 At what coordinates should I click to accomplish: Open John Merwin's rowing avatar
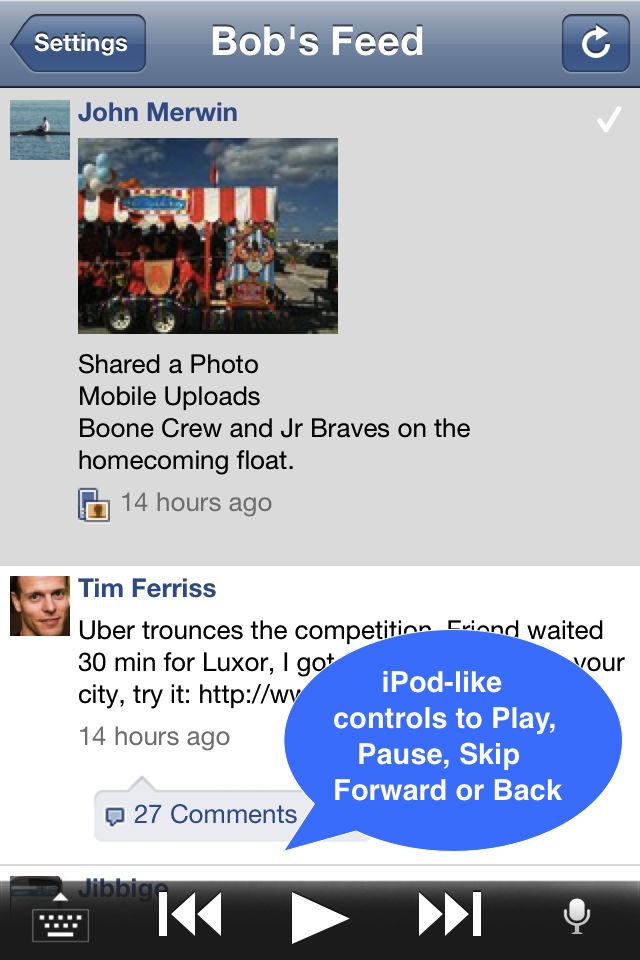[40, 130]
